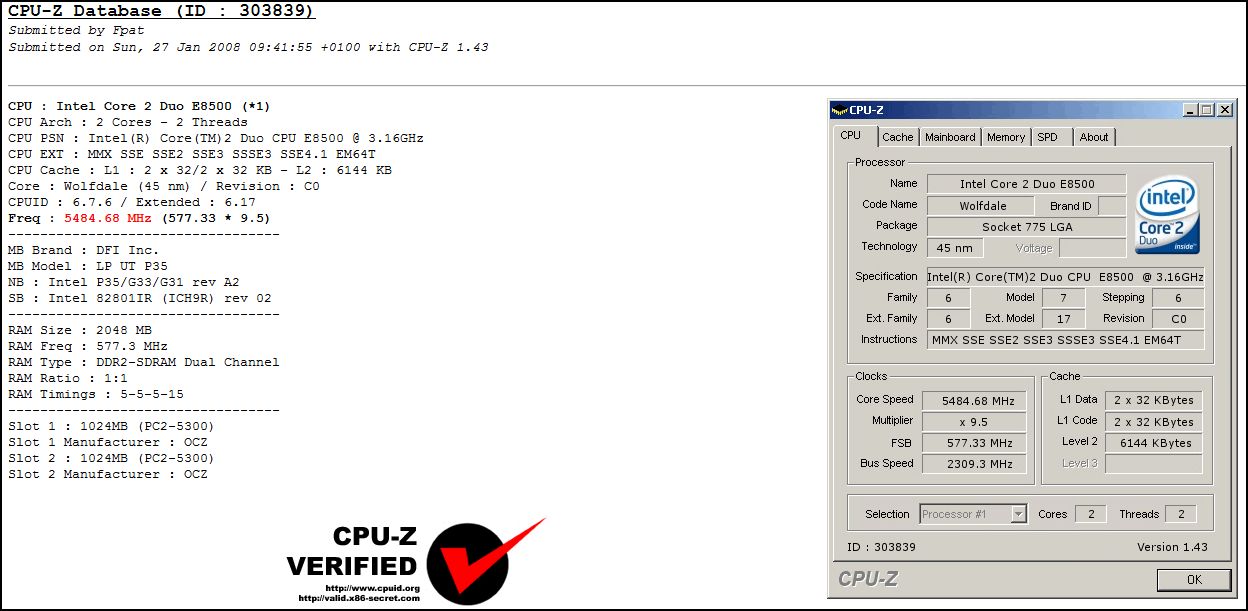
Task: Click the Intel Core 2 Duo logo
Action: pos(1168,215)
